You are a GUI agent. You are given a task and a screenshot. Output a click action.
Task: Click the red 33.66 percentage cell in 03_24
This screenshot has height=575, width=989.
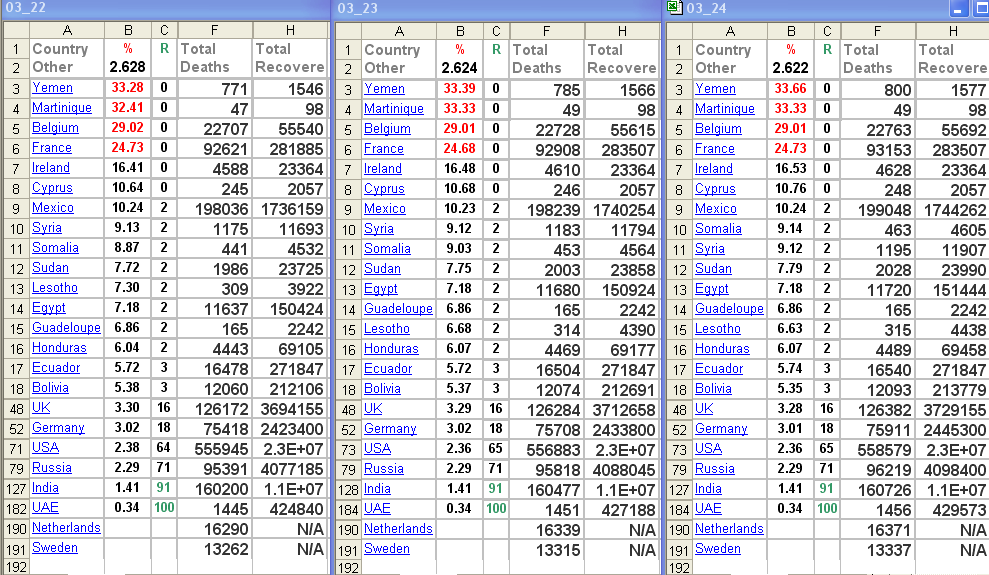tap(791, 88)
